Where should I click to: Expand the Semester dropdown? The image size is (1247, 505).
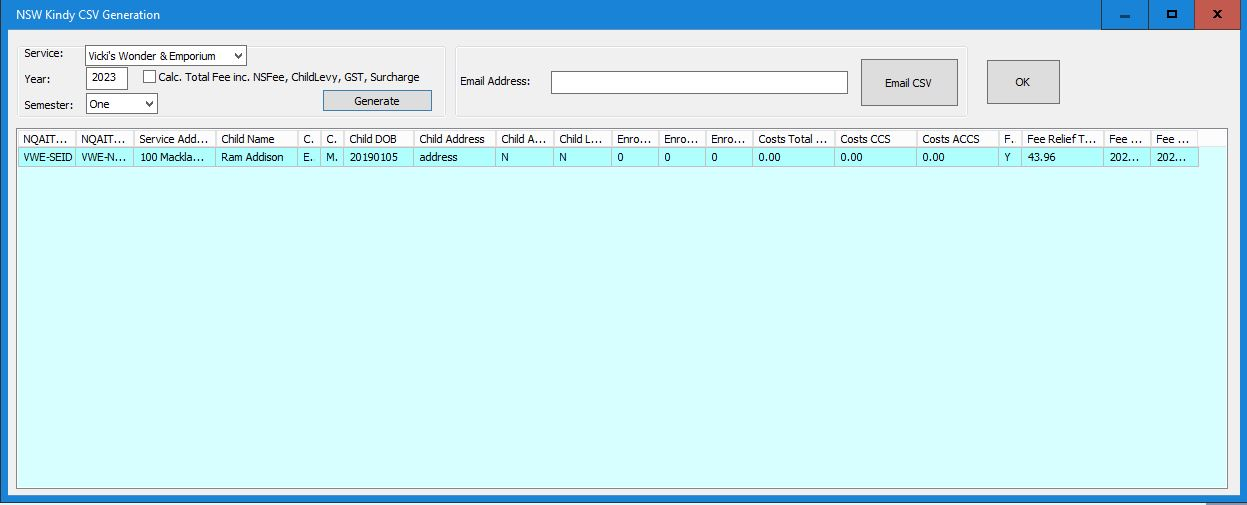click(x=149, y=104)
